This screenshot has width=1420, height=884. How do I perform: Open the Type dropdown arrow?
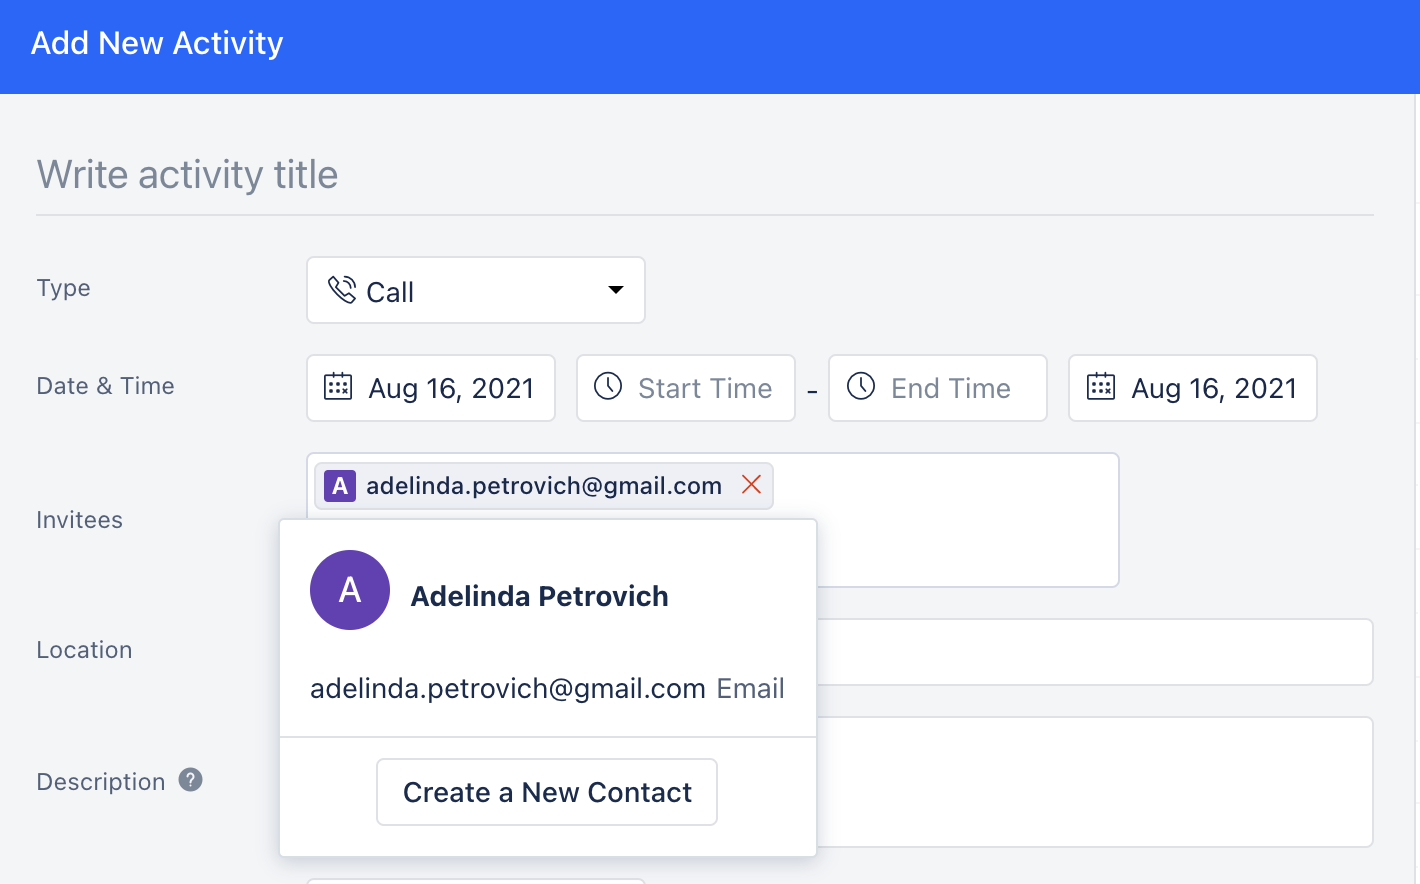coord(616,290)
